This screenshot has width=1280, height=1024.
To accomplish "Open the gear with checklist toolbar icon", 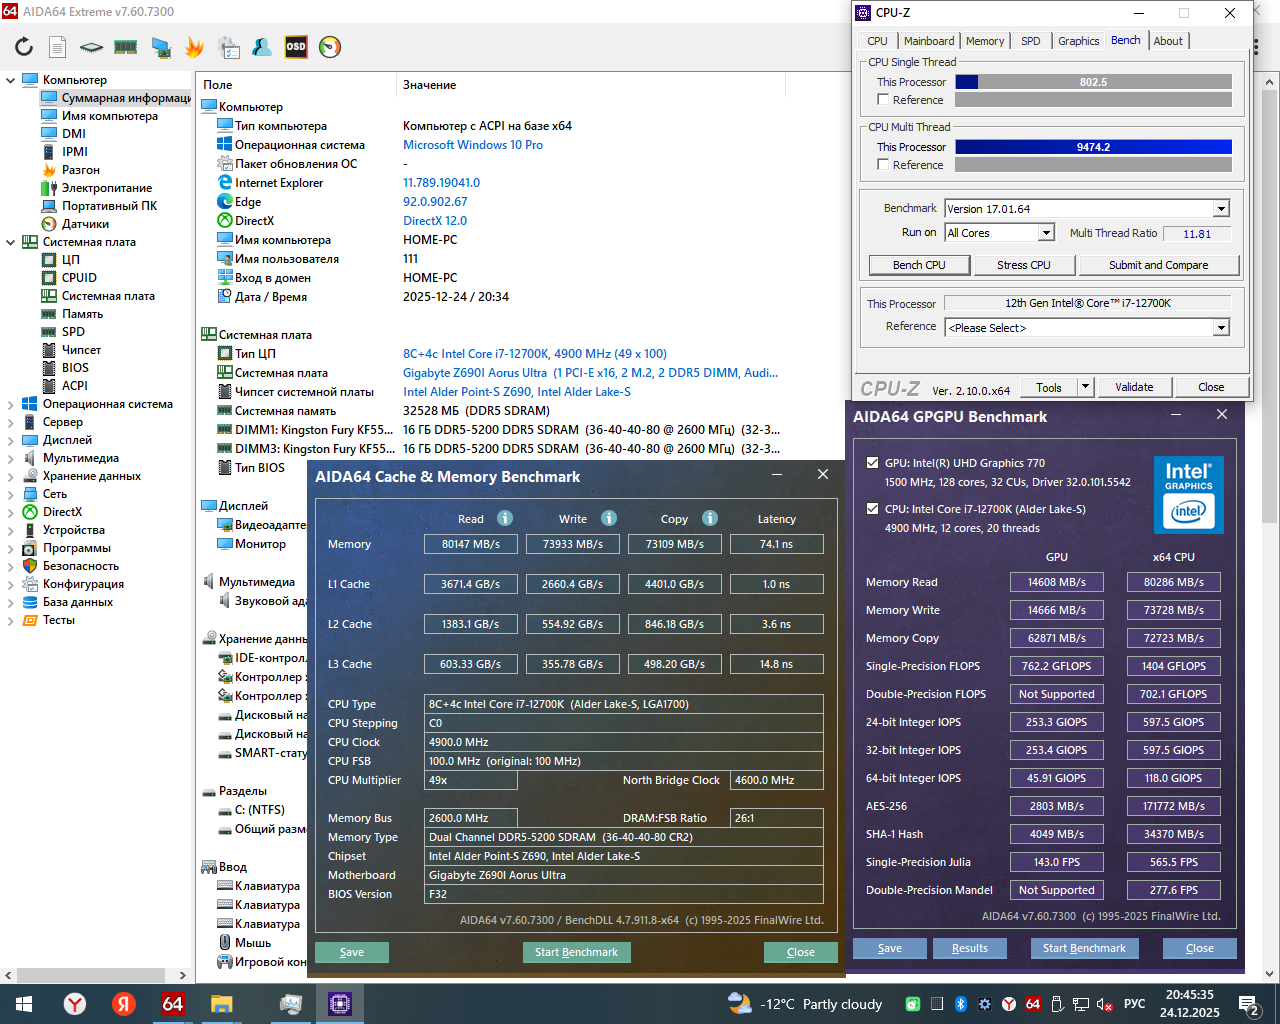I will click(x=228, y=47).
